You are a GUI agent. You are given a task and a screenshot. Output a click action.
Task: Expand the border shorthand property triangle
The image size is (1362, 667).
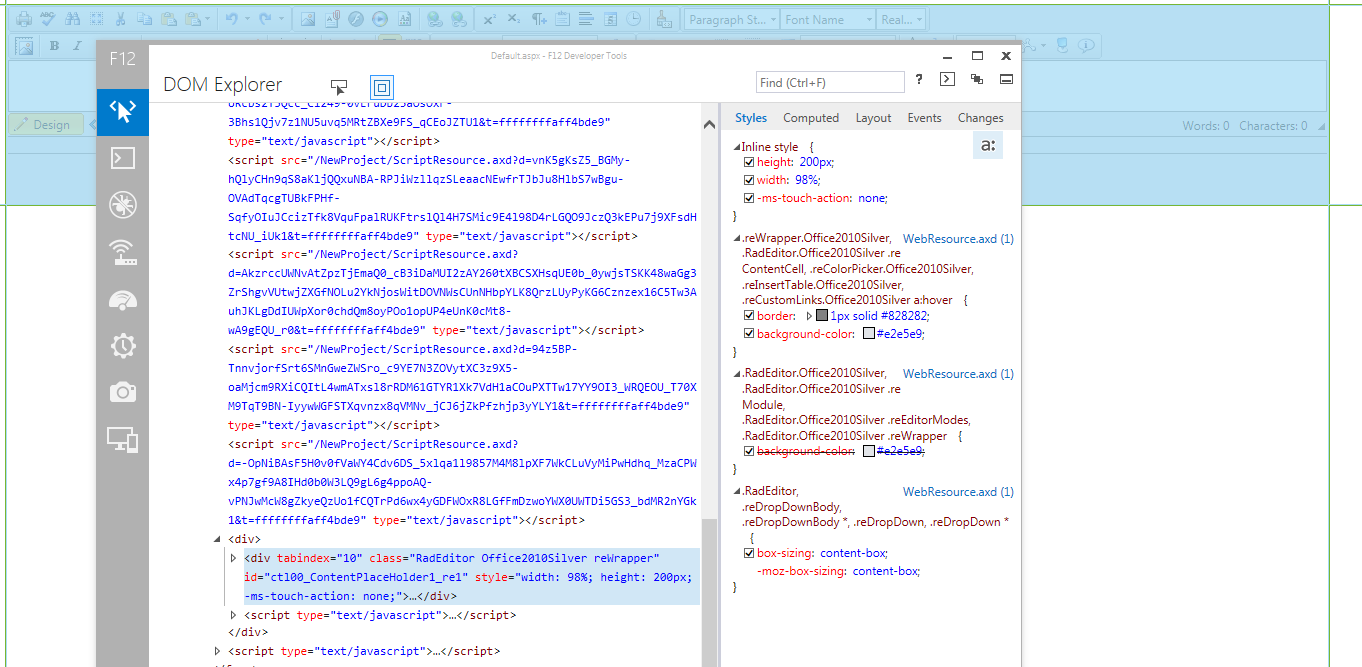(810, 316)
